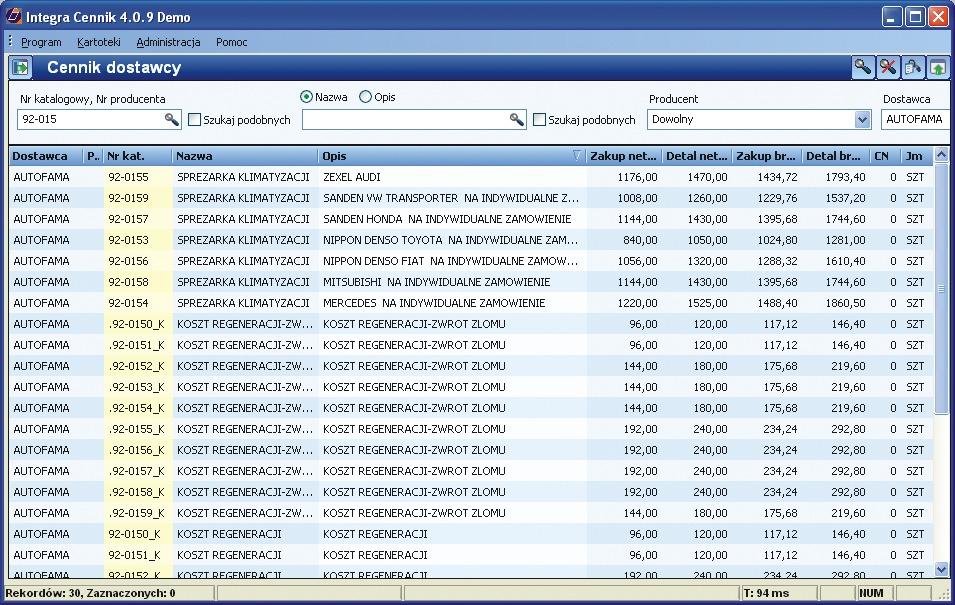The height and width of the screenshot is (605, 955).
Task: Sort by the Nr kat. column header
Action: [x=138, y=156]
